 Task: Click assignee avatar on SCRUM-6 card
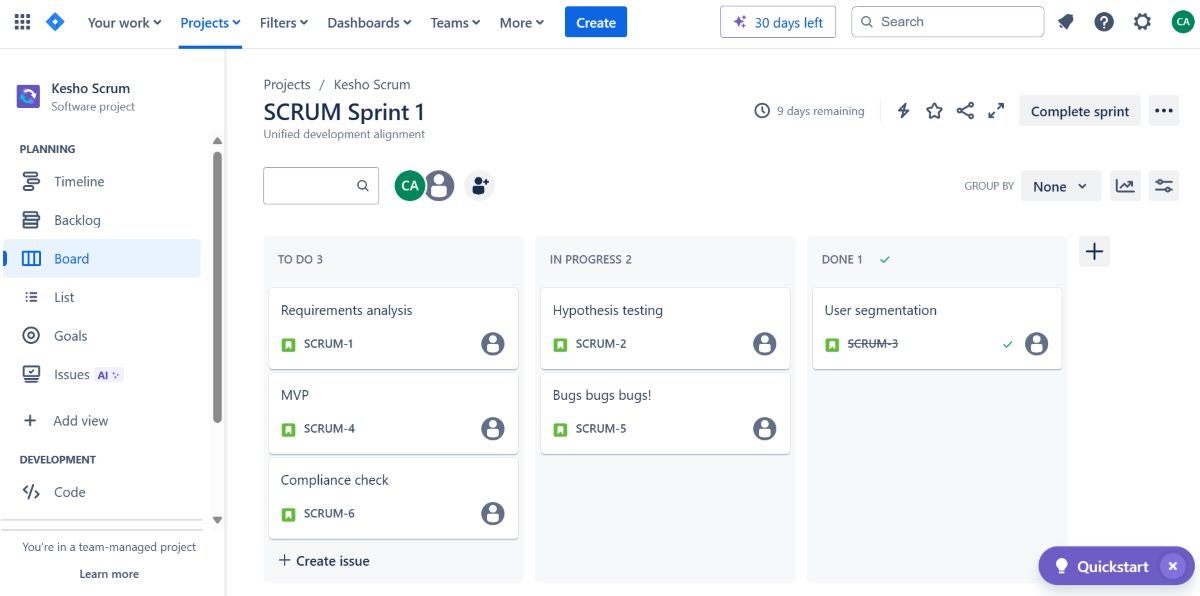(x=493, y=514)
